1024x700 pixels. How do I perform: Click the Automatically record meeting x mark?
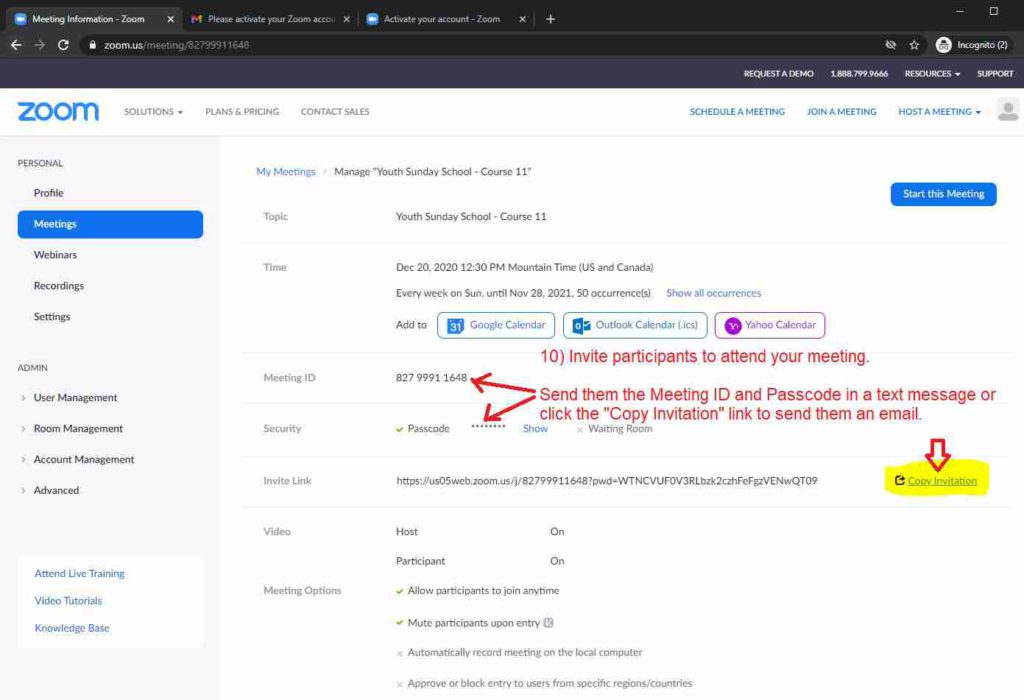(399, 653)
